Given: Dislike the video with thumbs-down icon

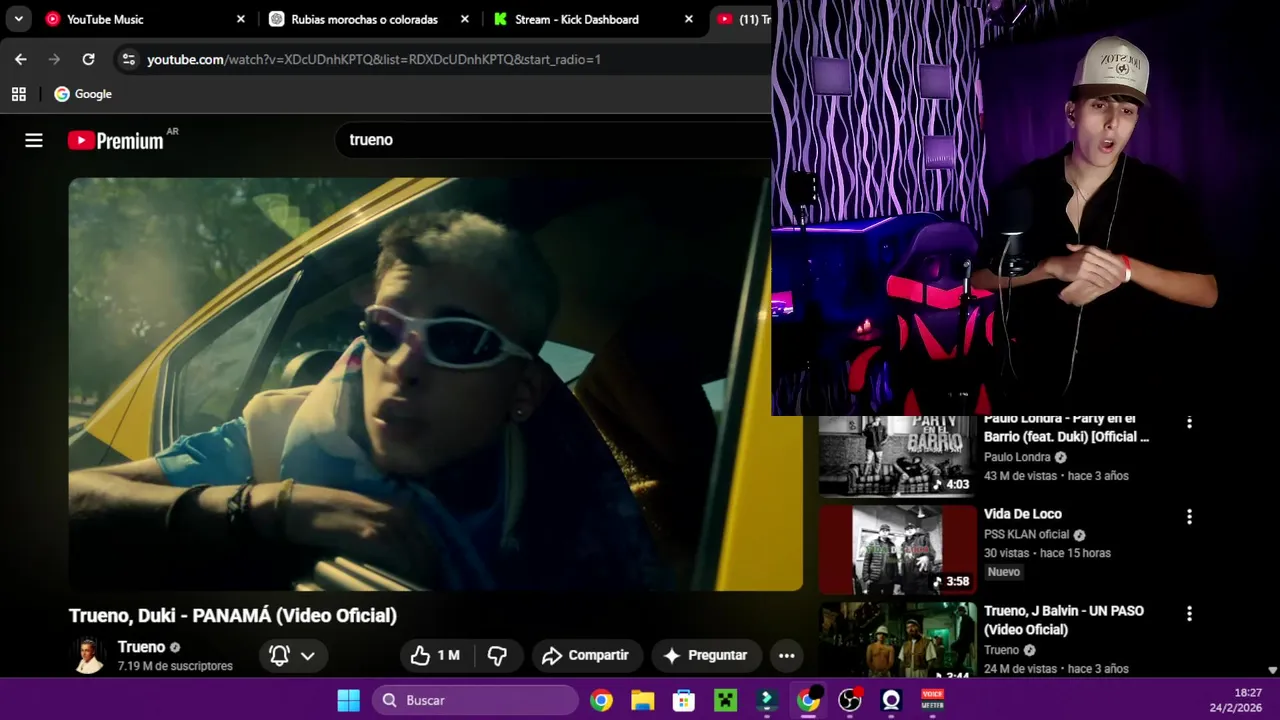Looking at the screenshot, I should (497, 655).
